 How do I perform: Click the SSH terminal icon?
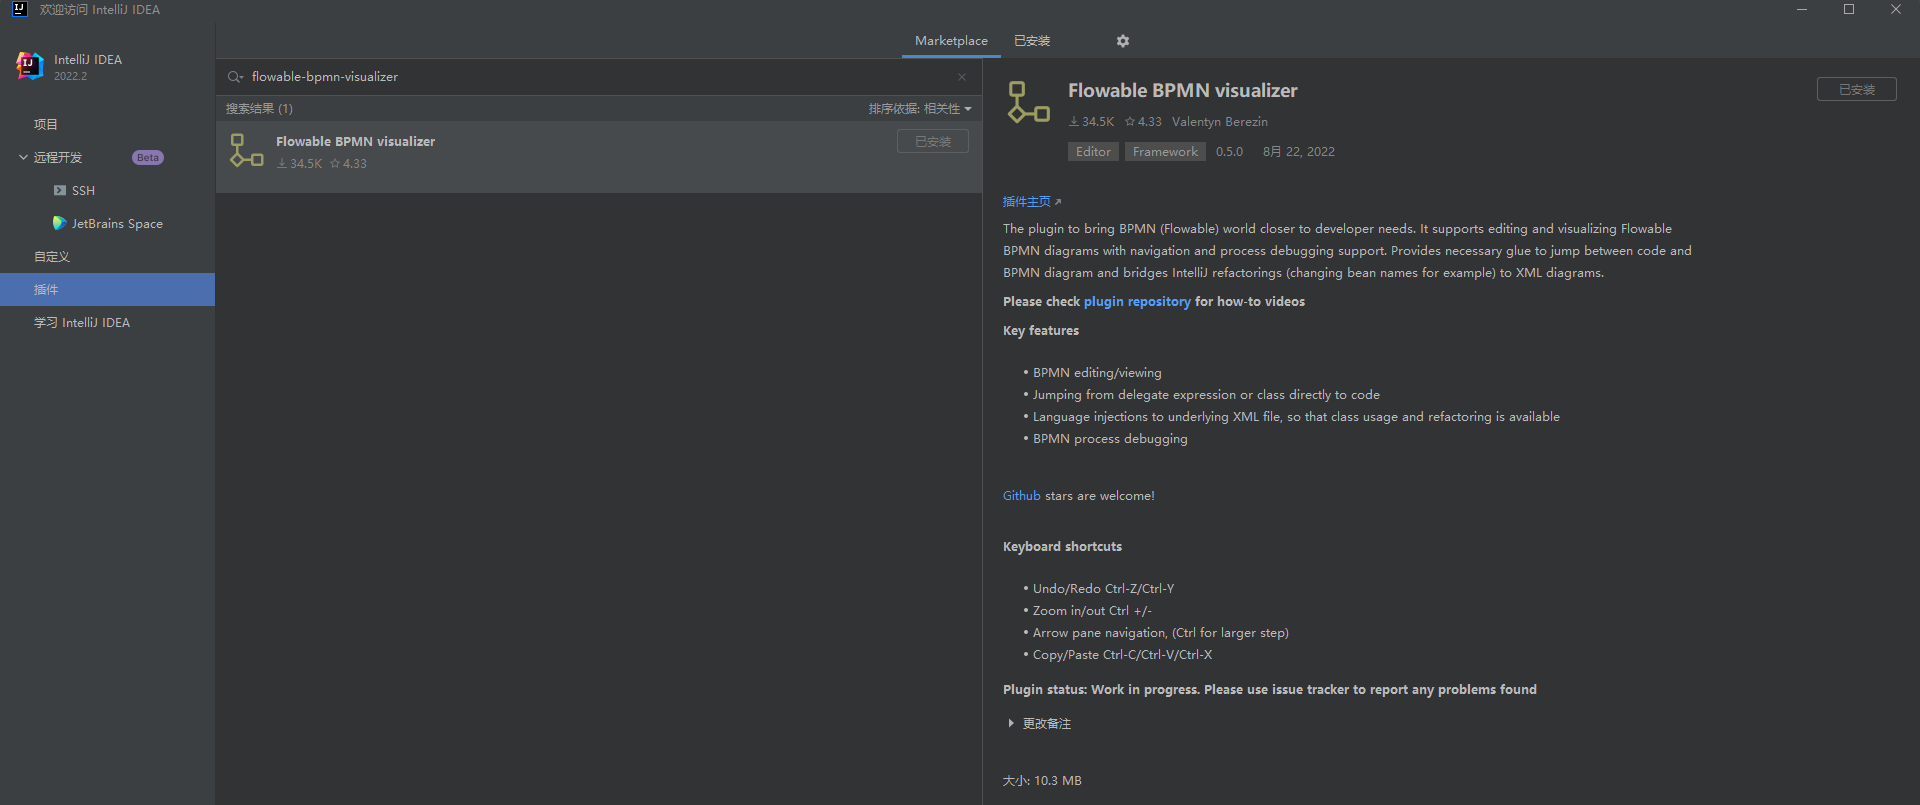pos(60,190)
